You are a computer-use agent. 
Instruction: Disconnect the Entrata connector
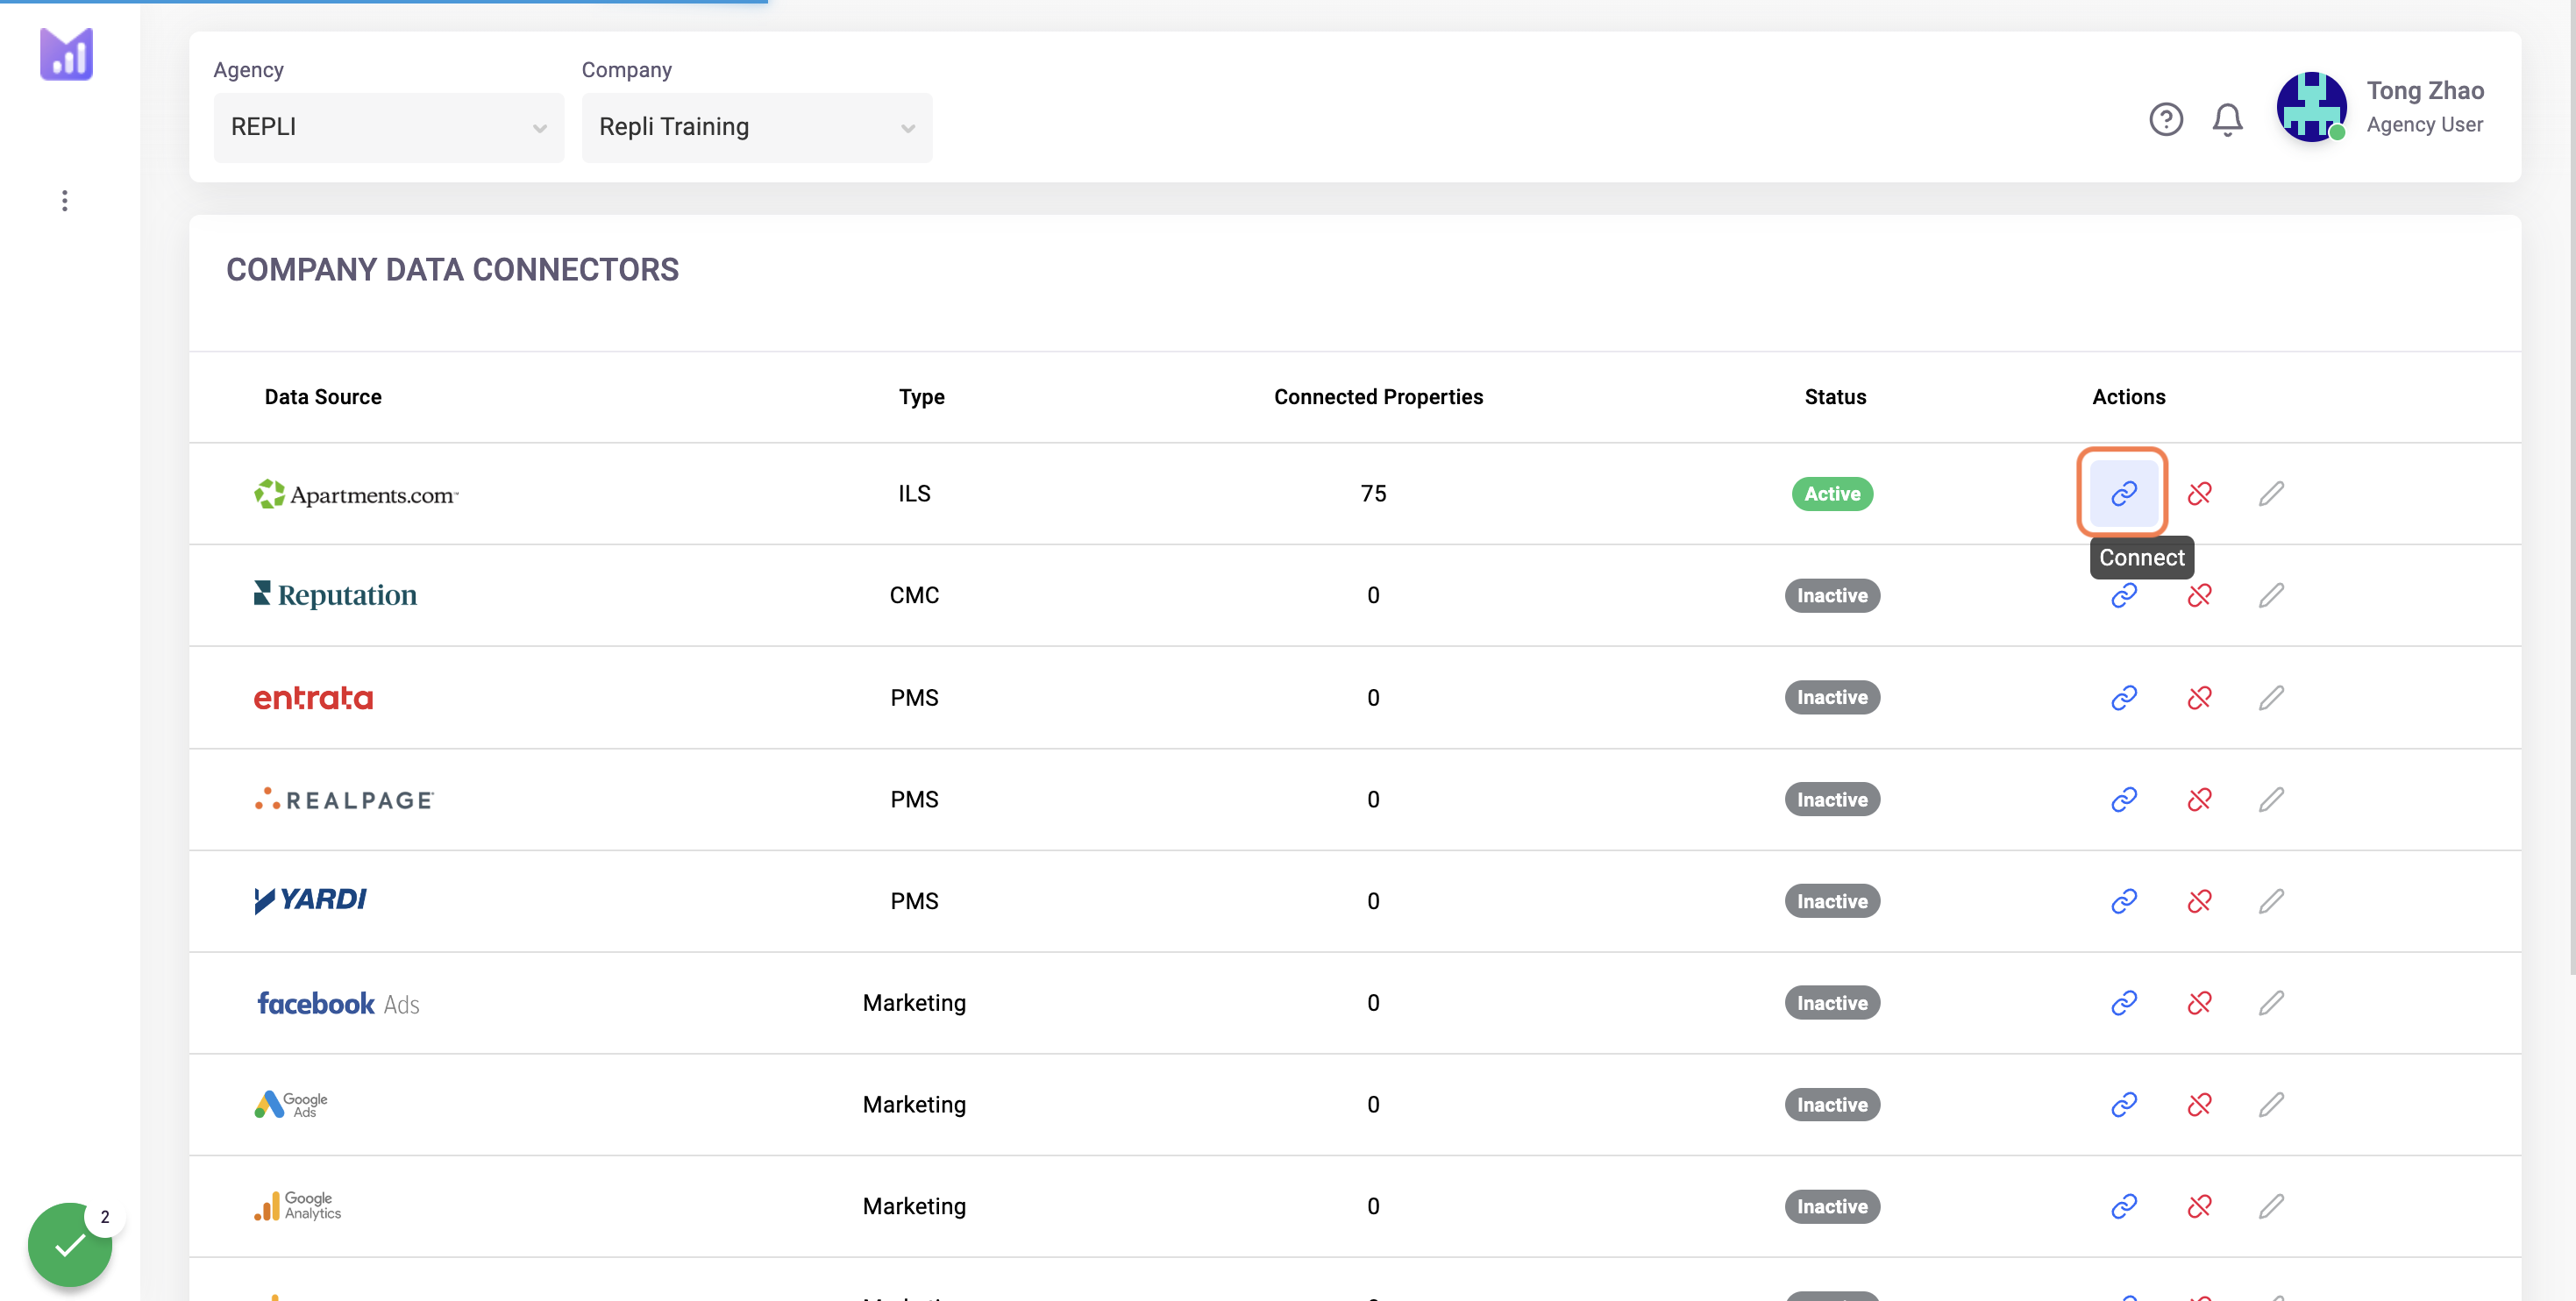coord(2199,697)
